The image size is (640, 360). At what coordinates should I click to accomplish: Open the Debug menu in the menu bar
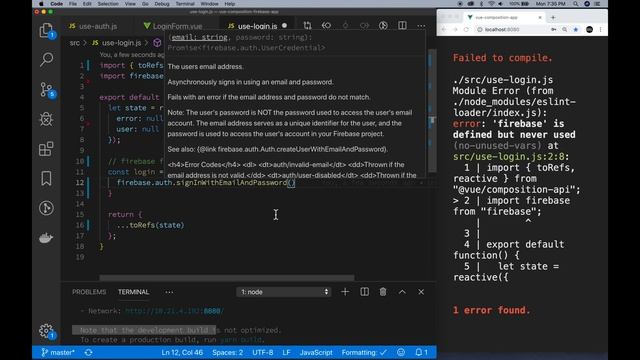click(x=162, y=4)
